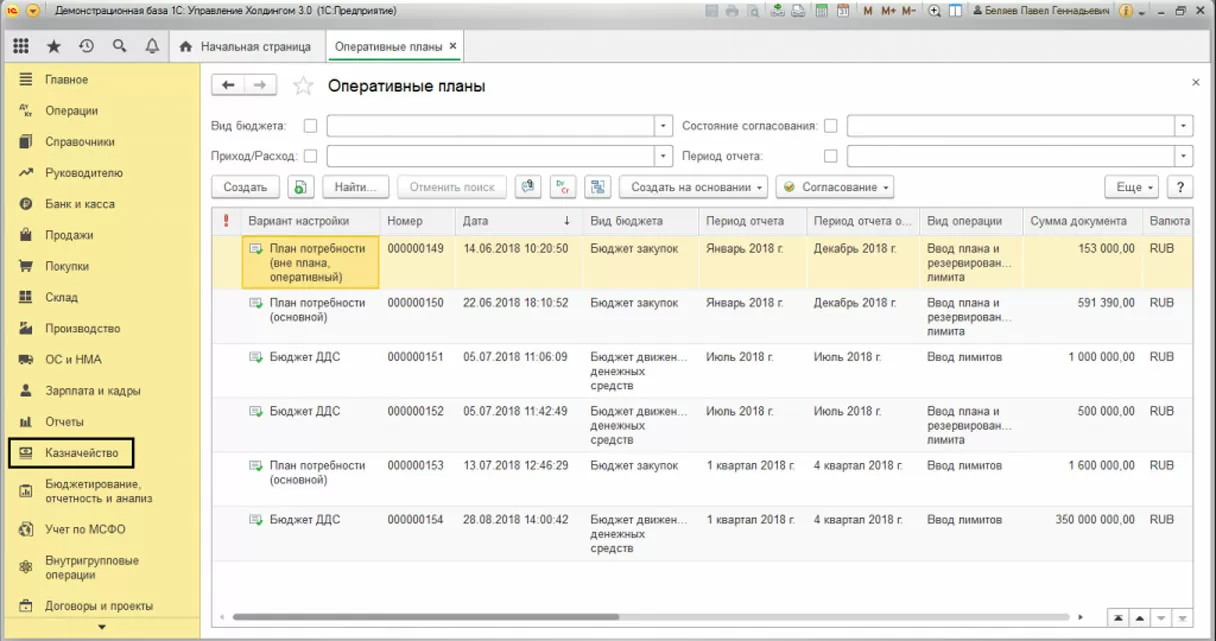
Task: Open the sections menu grid icon
Action: click(x=21, y=46)
